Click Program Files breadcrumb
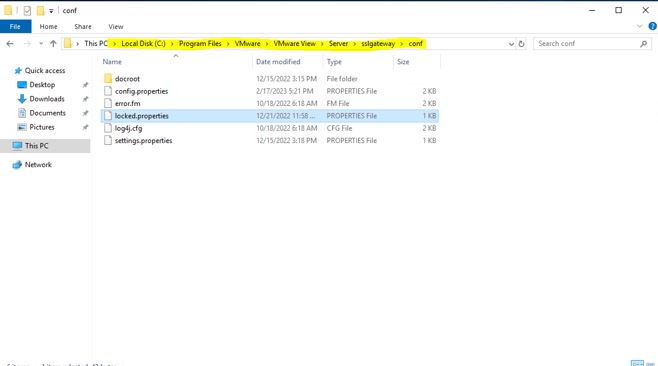The image size is (658, 366). (200, 44)
